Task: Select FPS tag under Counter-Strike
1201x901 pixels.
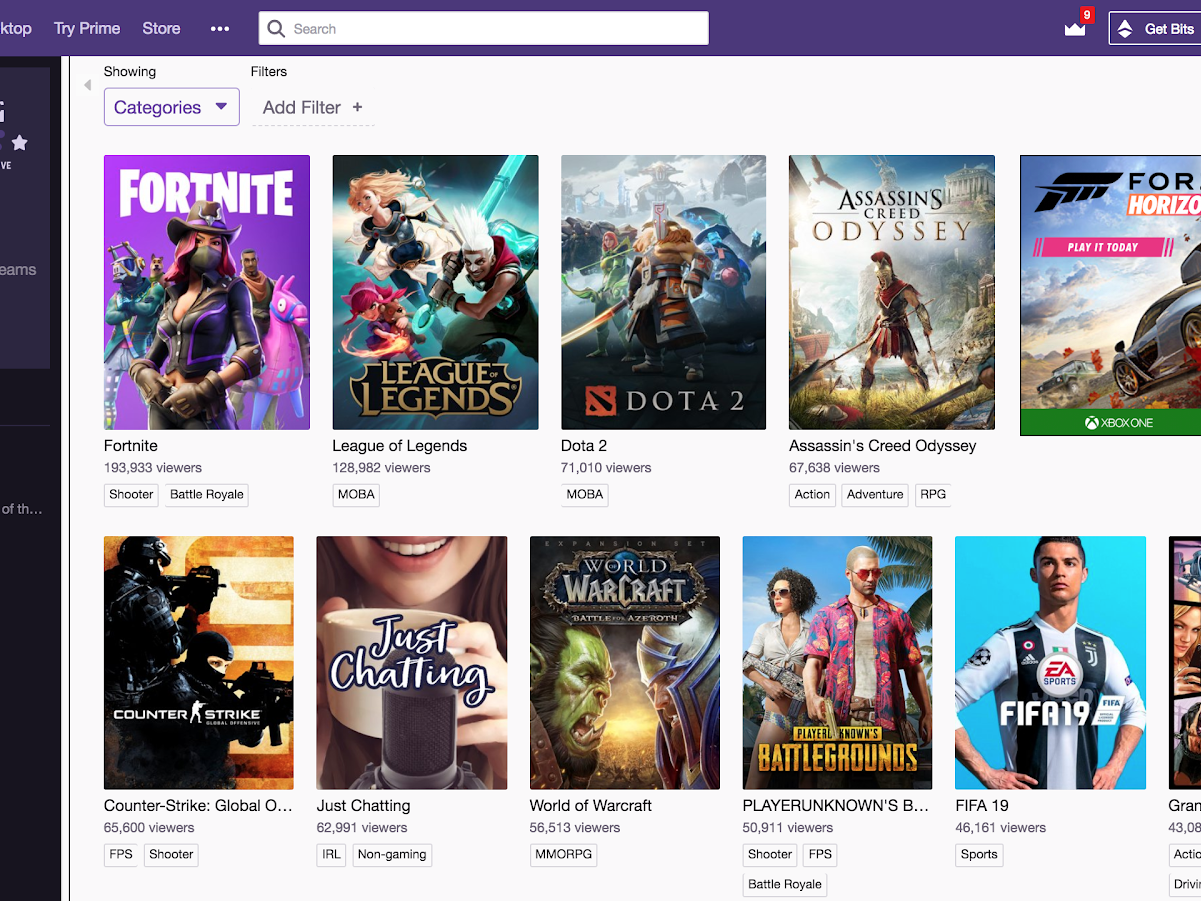Action: 121,855
